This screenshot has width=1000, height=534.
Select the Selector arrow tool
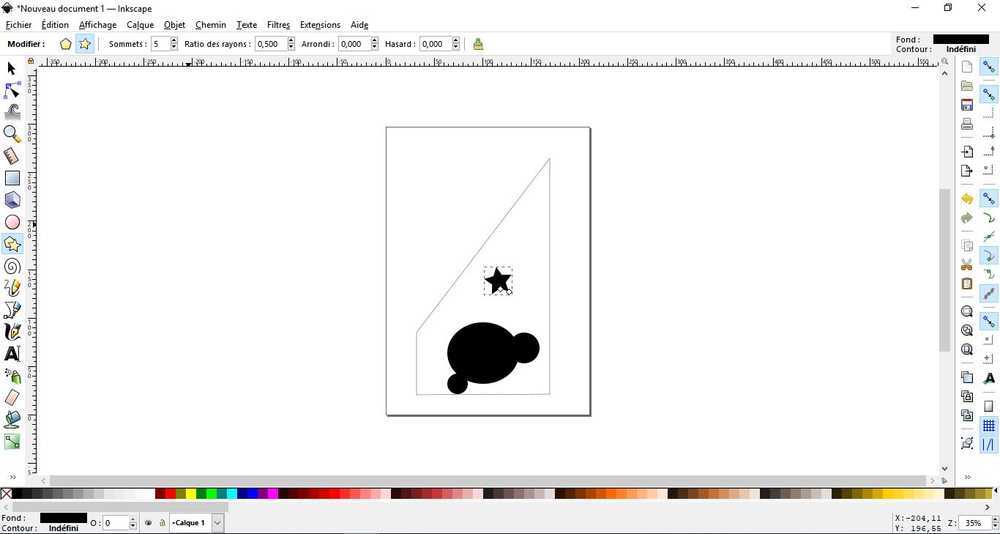point(11,69)
